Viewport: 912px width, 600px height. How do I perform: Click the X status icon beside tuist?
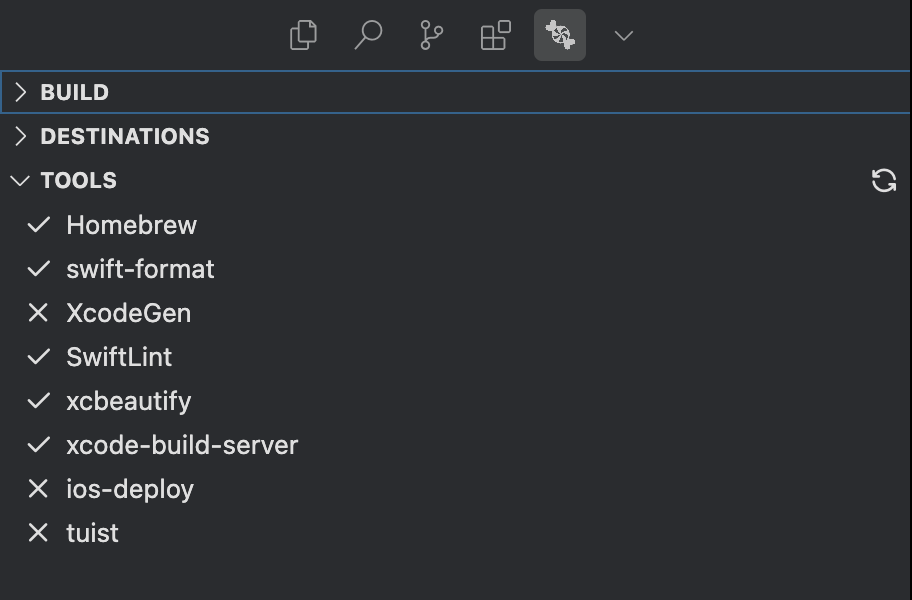(x=38, y=533)
